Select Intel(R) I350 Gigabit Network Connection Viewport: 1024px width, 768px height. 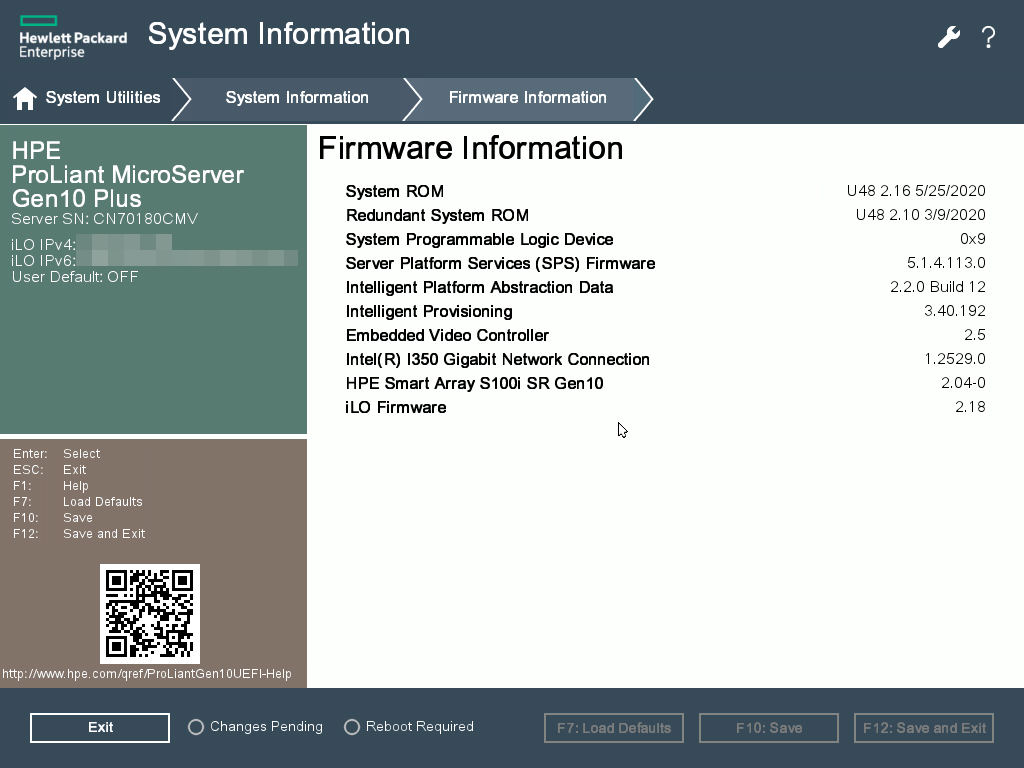[x=665, y=359]
